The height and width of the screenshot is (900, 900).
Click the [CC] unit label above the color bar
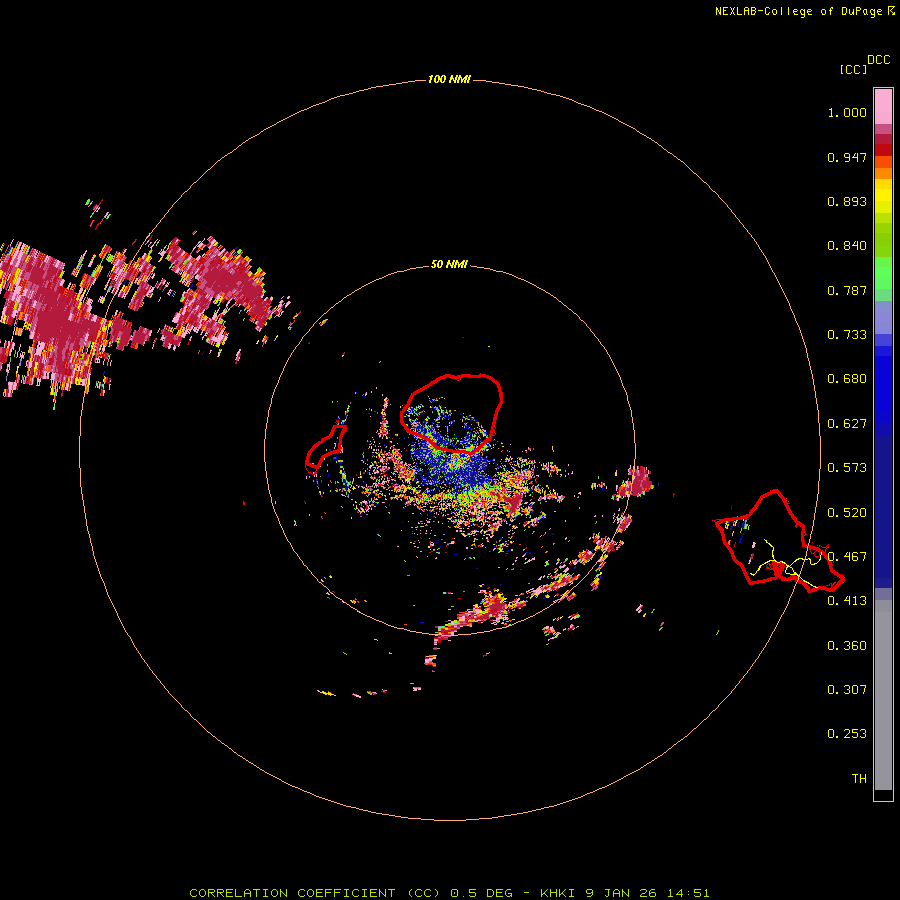[x=853, y=69]
